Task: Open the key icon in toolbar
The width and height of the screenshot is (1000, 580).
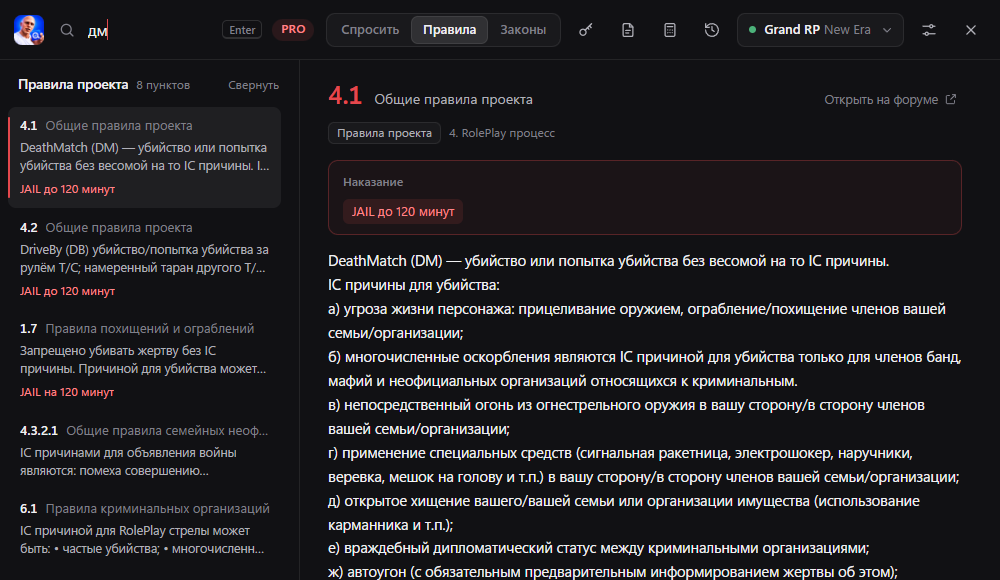Action: [585, 30]
